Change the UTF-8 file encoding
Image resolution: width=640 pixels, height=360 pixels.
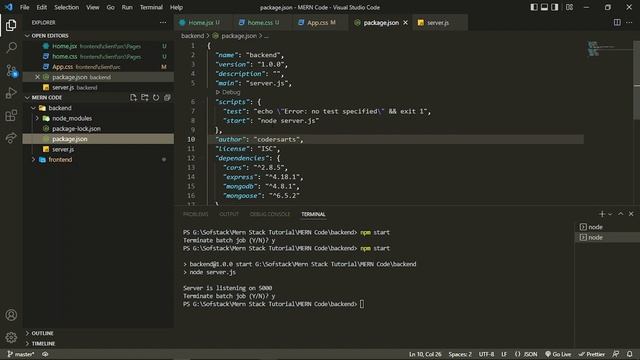point(486,354)
